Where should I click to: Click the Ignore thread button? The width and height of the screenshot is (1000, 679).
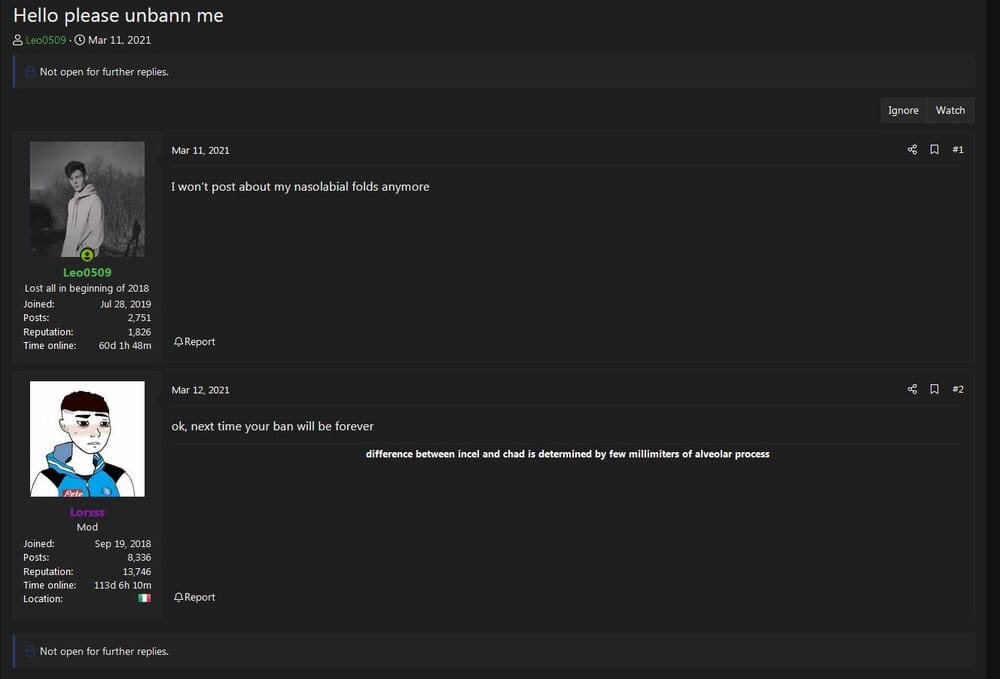903,110
